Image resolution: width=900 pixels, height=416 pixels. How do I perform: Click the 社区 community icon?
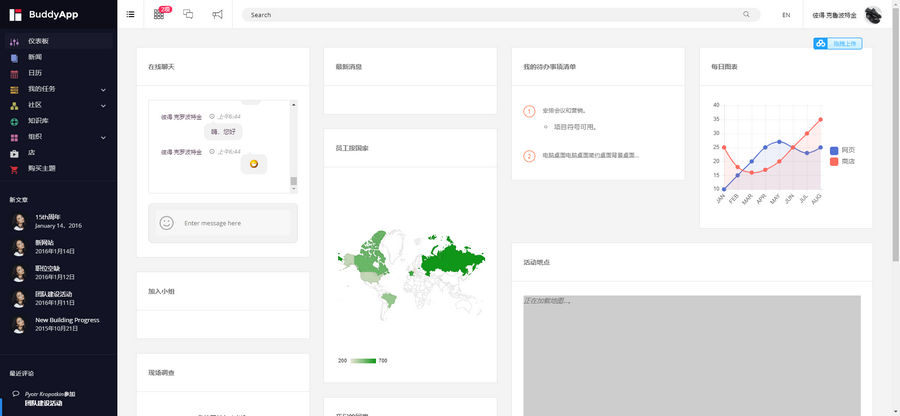coord(14,106)
